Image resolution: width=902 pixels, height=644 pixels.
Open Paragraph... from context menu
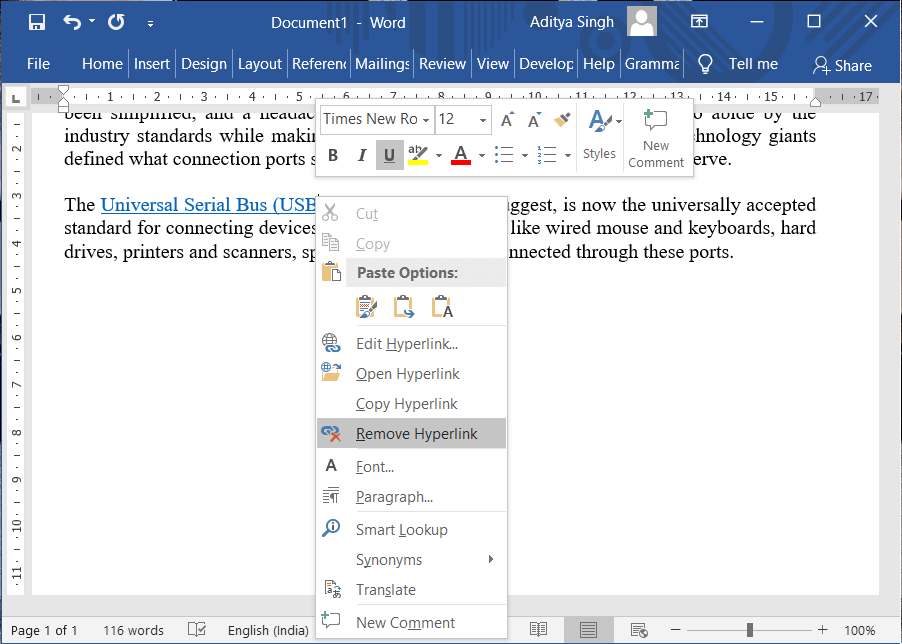click(x=411, y=496)
